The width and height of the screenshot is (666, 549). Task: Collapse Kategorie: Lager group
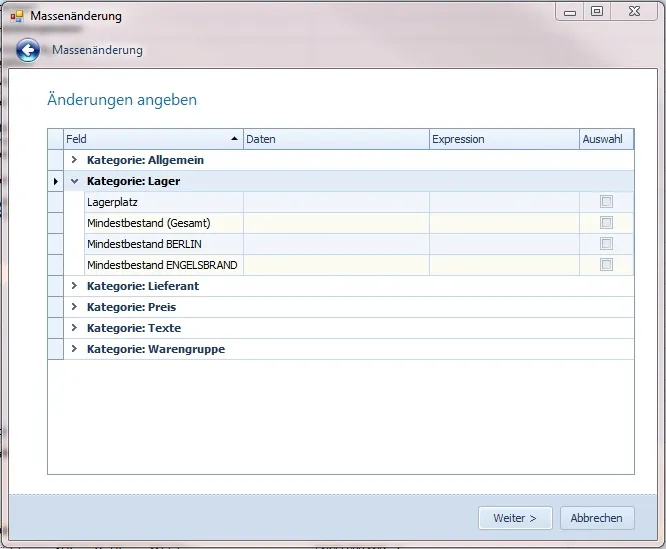[74, 181]
